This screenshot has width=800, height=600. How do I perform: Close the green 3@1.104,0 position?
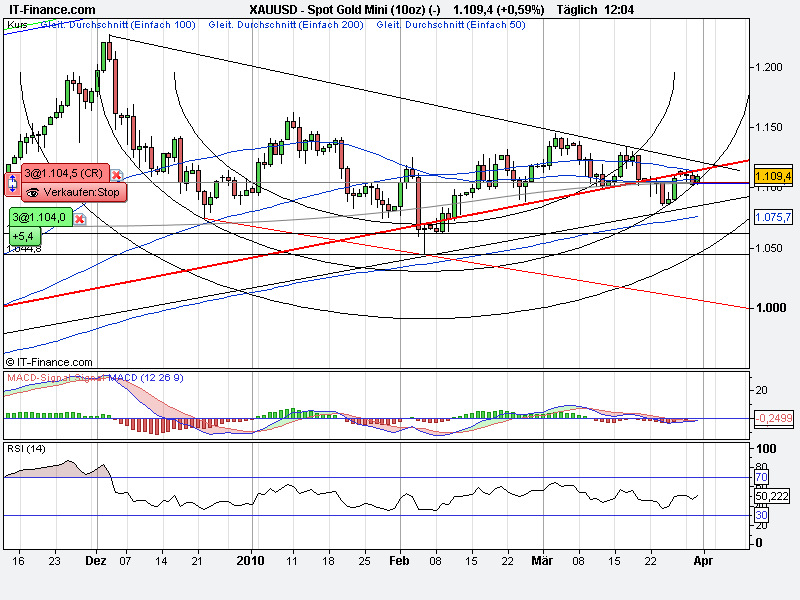(x=80, y=219)
